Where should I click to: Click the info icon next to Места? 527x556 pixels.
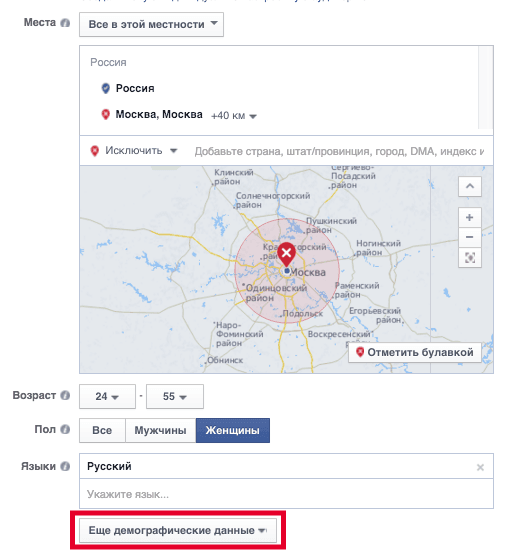click(x=65, y=23)
